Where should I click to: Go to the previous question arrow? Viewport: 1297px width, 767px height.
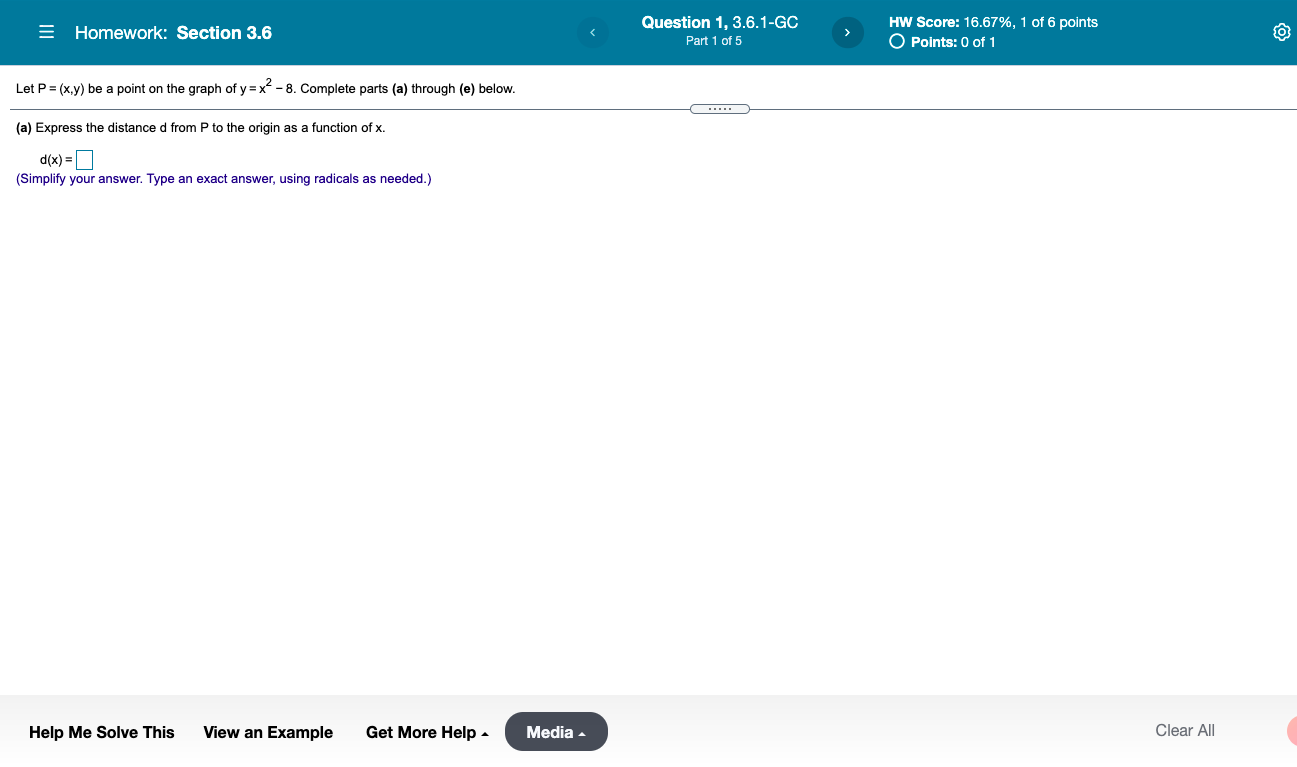(x=592, y=33)
